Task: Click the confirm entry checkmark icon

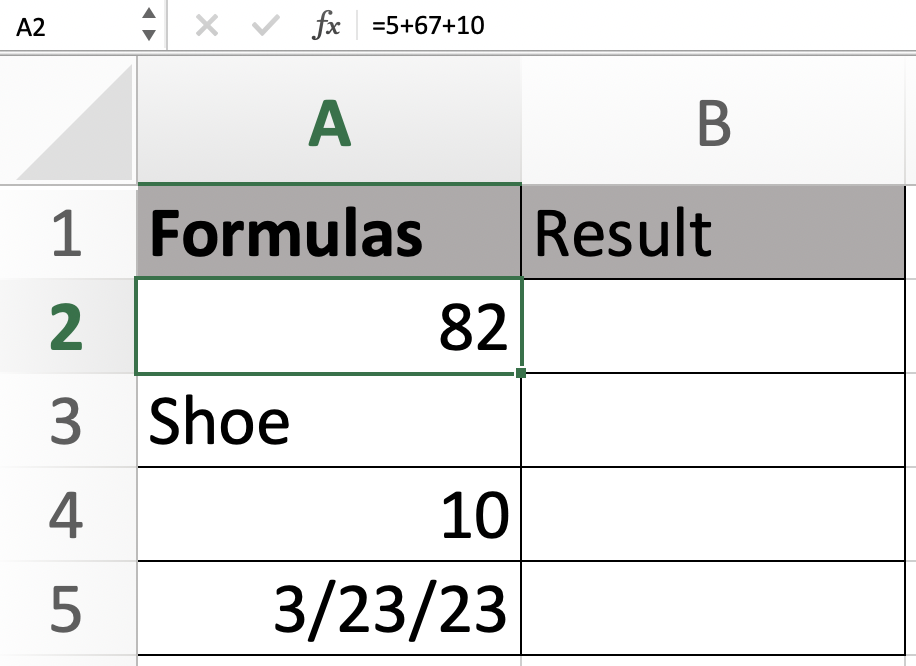Action: [265, 26]
